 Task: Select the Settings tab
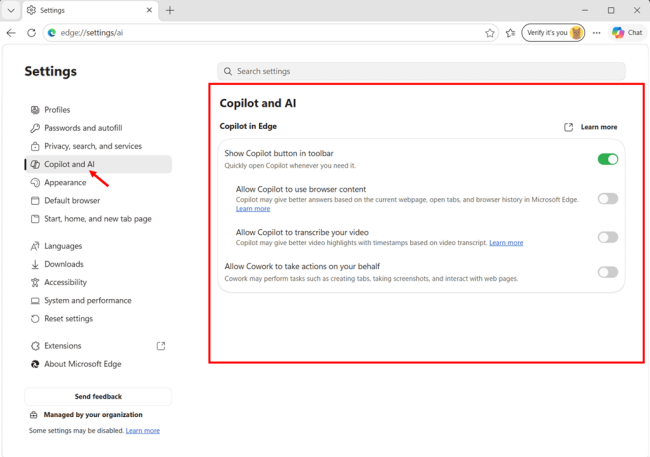90,10
